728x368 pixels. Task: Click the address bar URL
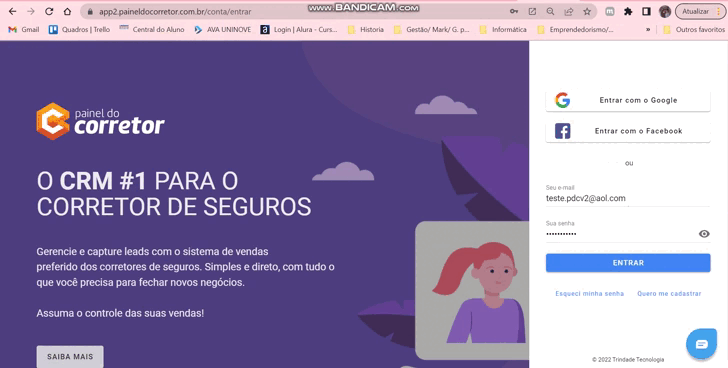pos(175,12)
